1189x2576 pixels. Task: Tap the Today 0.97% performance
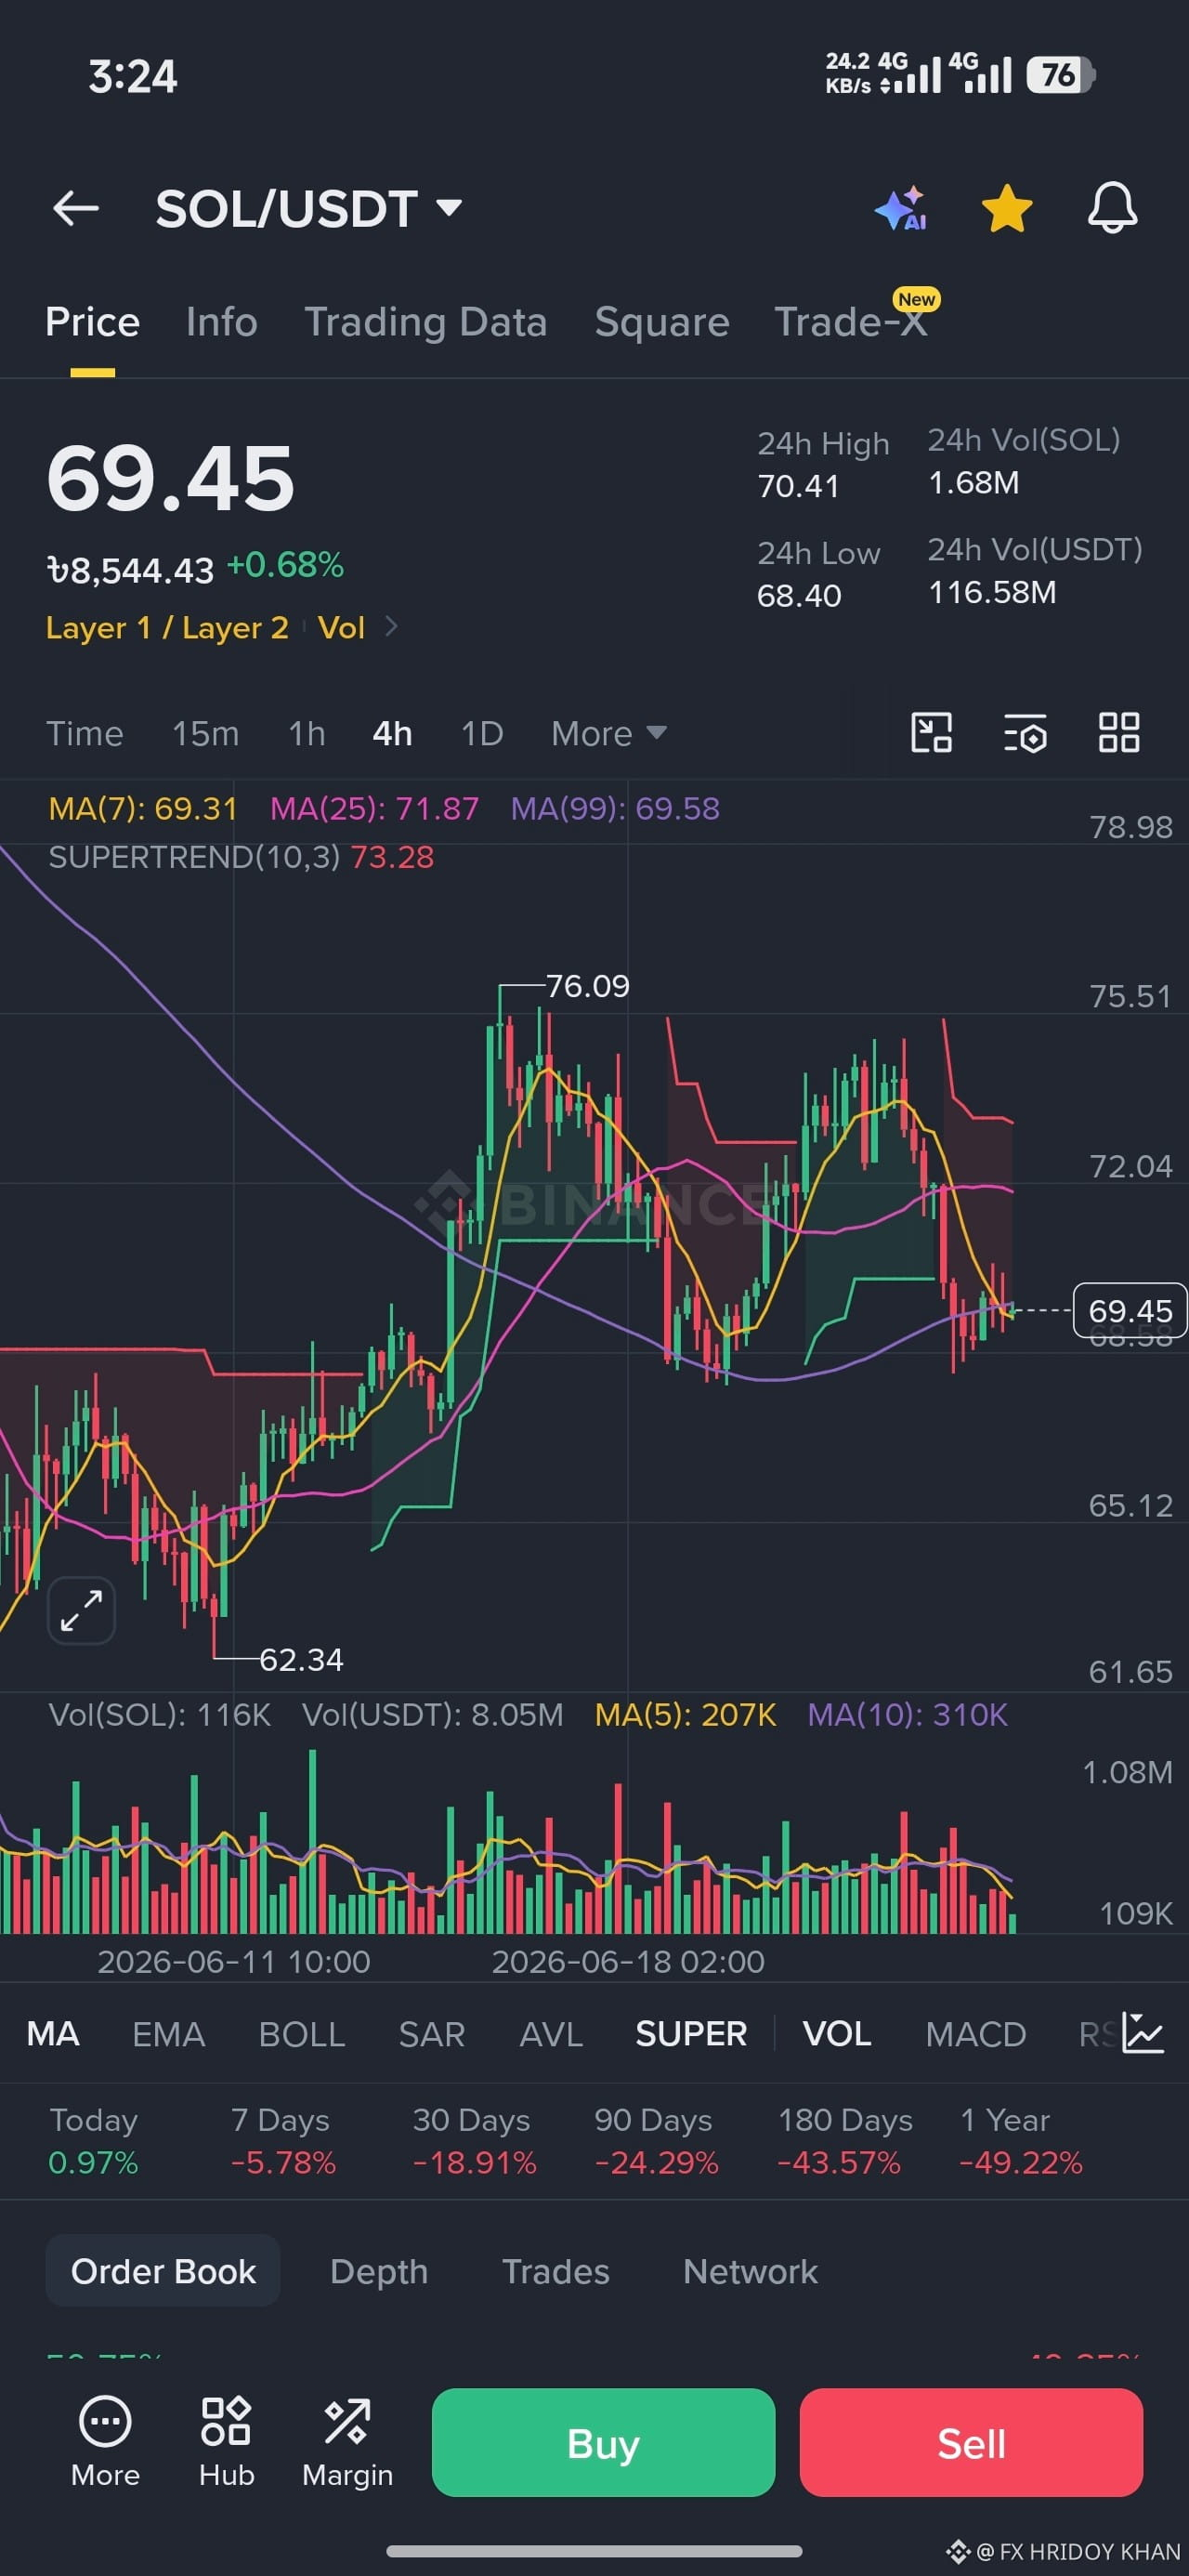tap(94, 2141)
